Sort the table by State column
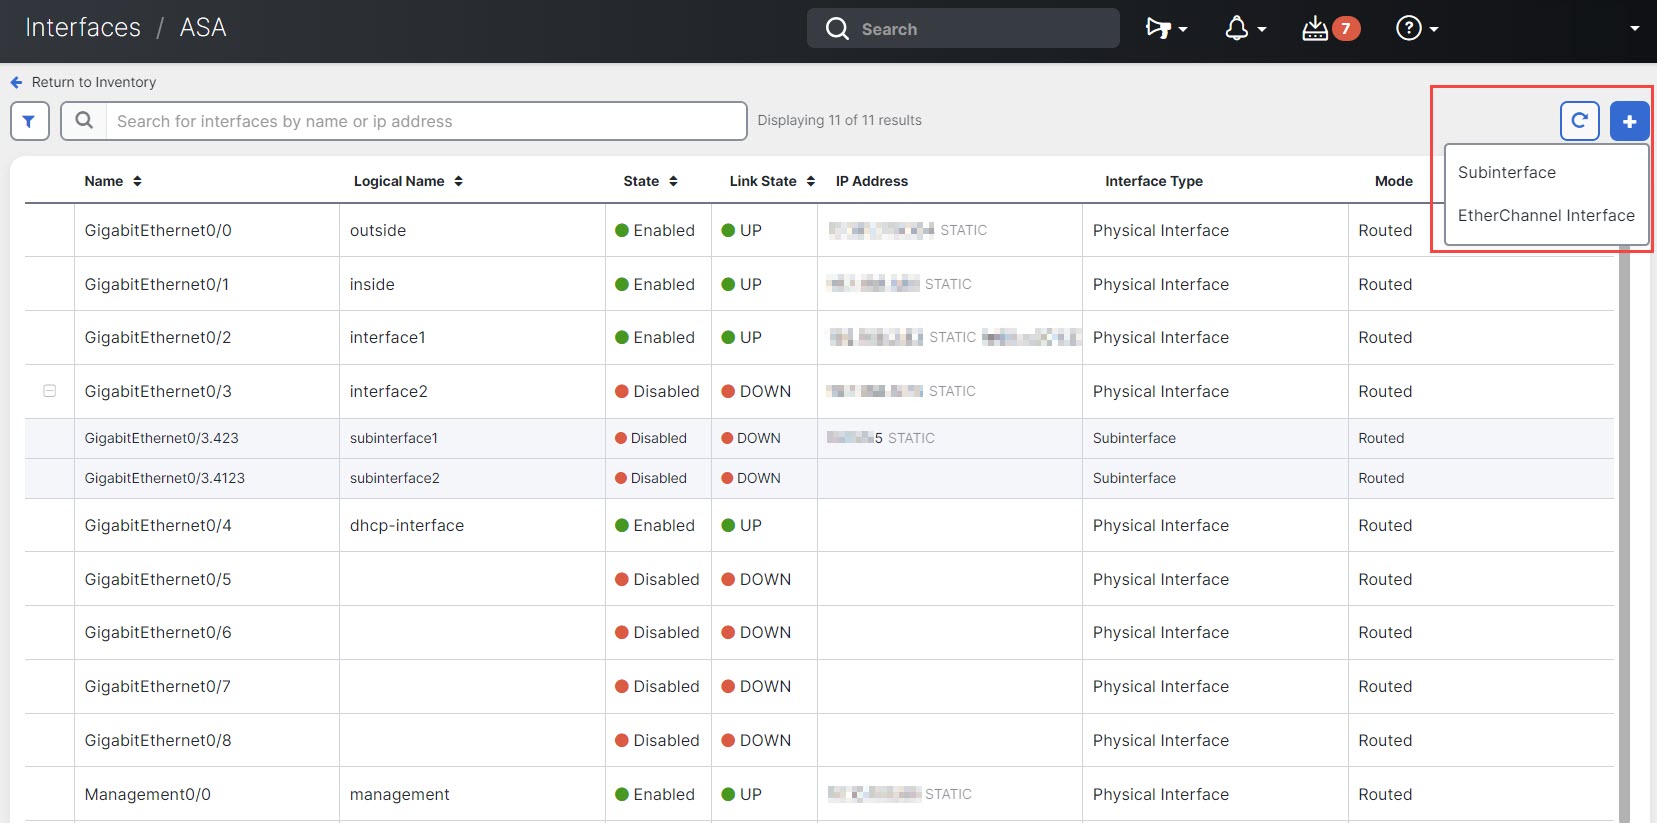Image resolution: width=1657 pixels, height=823 pixels. [673, 181]
